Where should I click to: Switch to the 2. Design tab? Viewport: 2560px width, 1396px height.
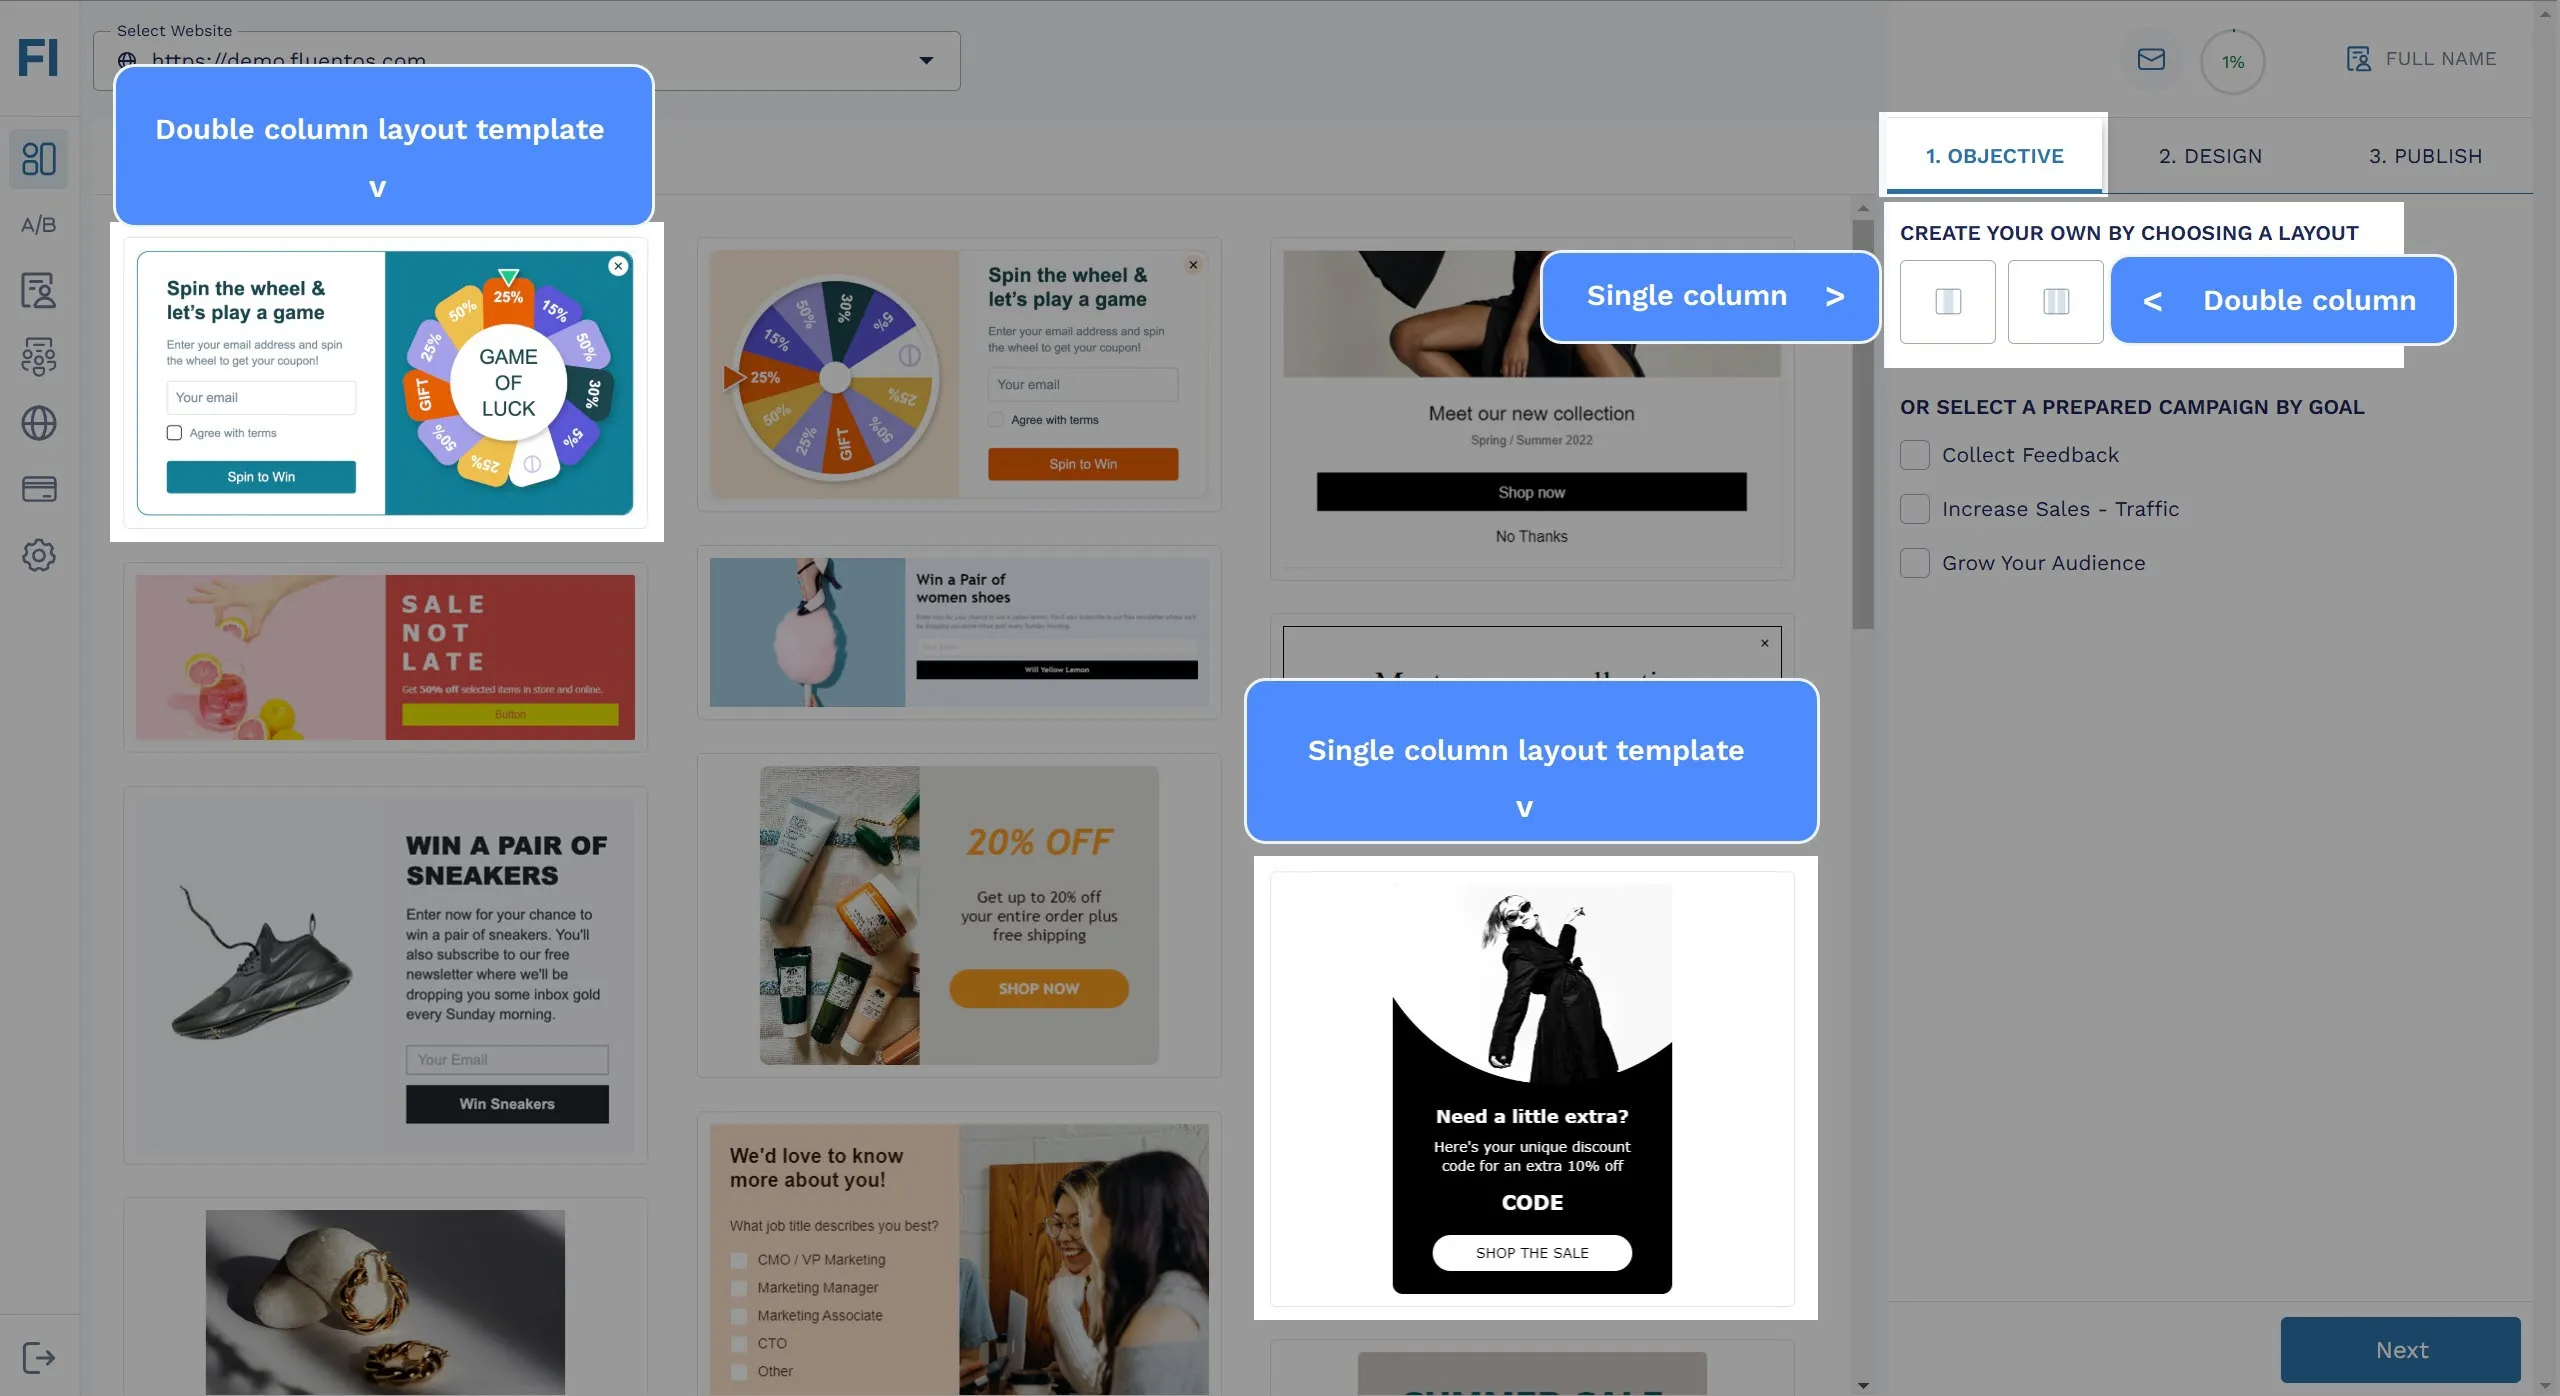[2211, 156]
